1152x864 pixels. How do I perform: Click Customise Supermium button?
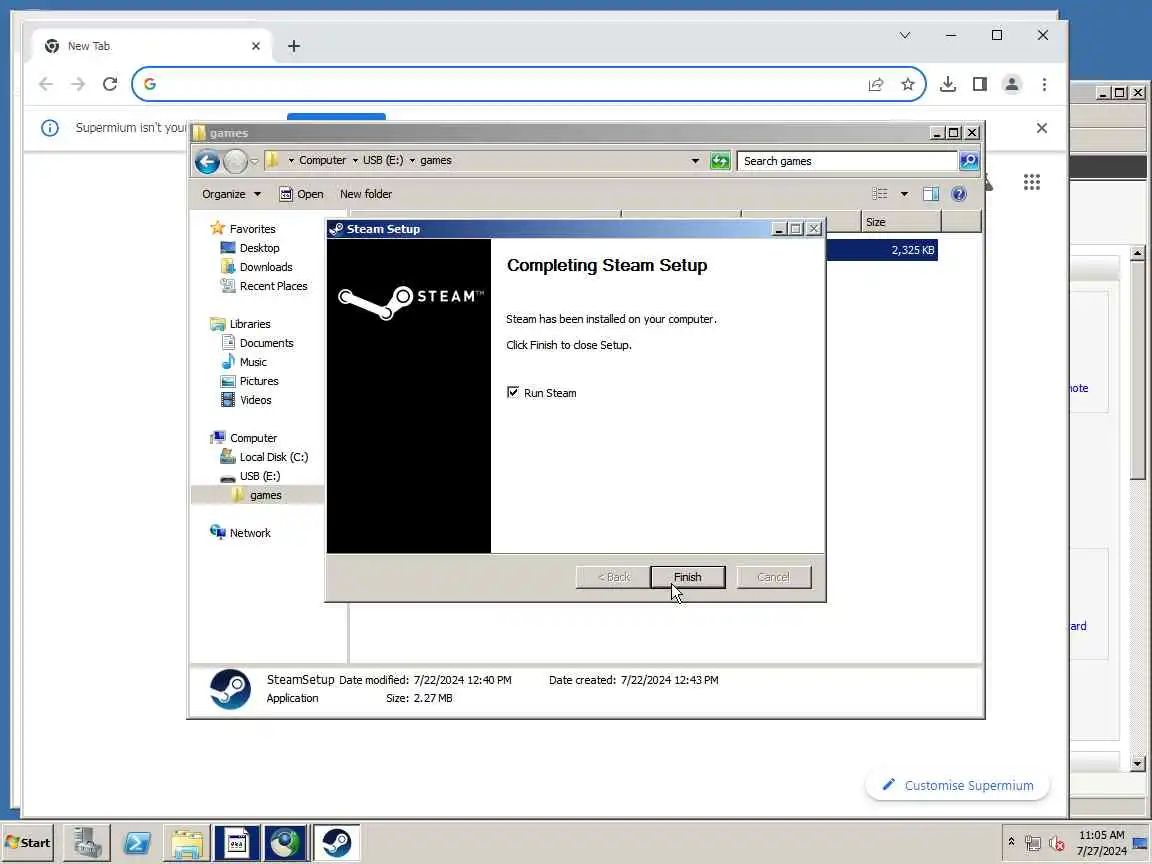pos(957,785)
